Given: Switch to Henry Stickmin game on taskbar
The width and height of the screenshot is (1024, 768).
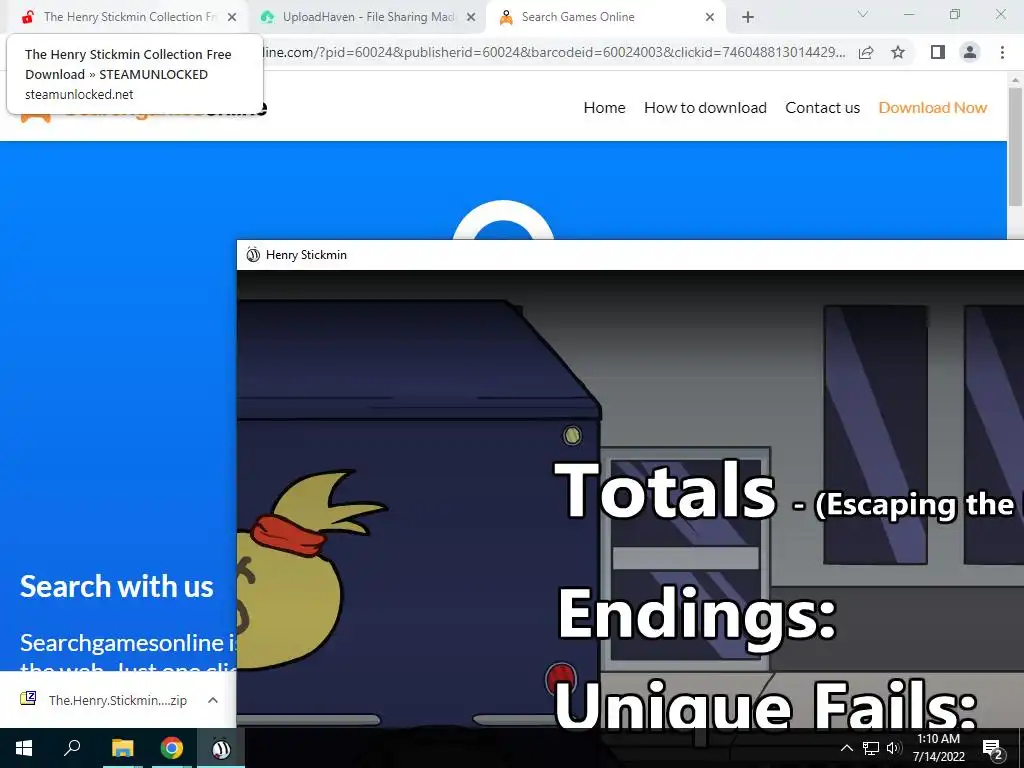Looking at the screenshot, I should (221, 748).
